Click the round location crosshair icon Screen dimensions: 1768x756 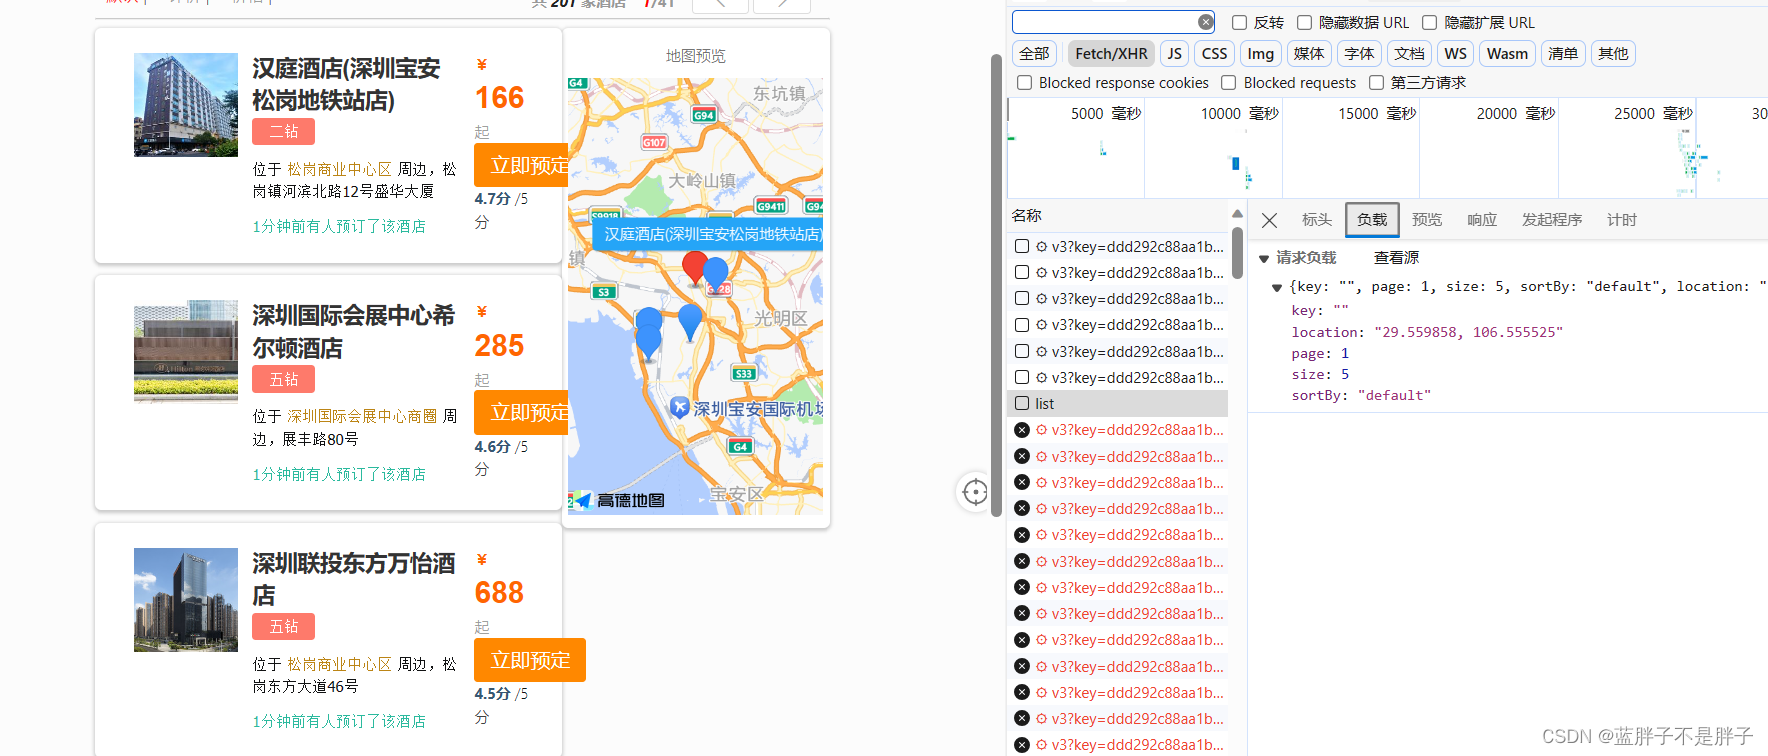[975, 492]
